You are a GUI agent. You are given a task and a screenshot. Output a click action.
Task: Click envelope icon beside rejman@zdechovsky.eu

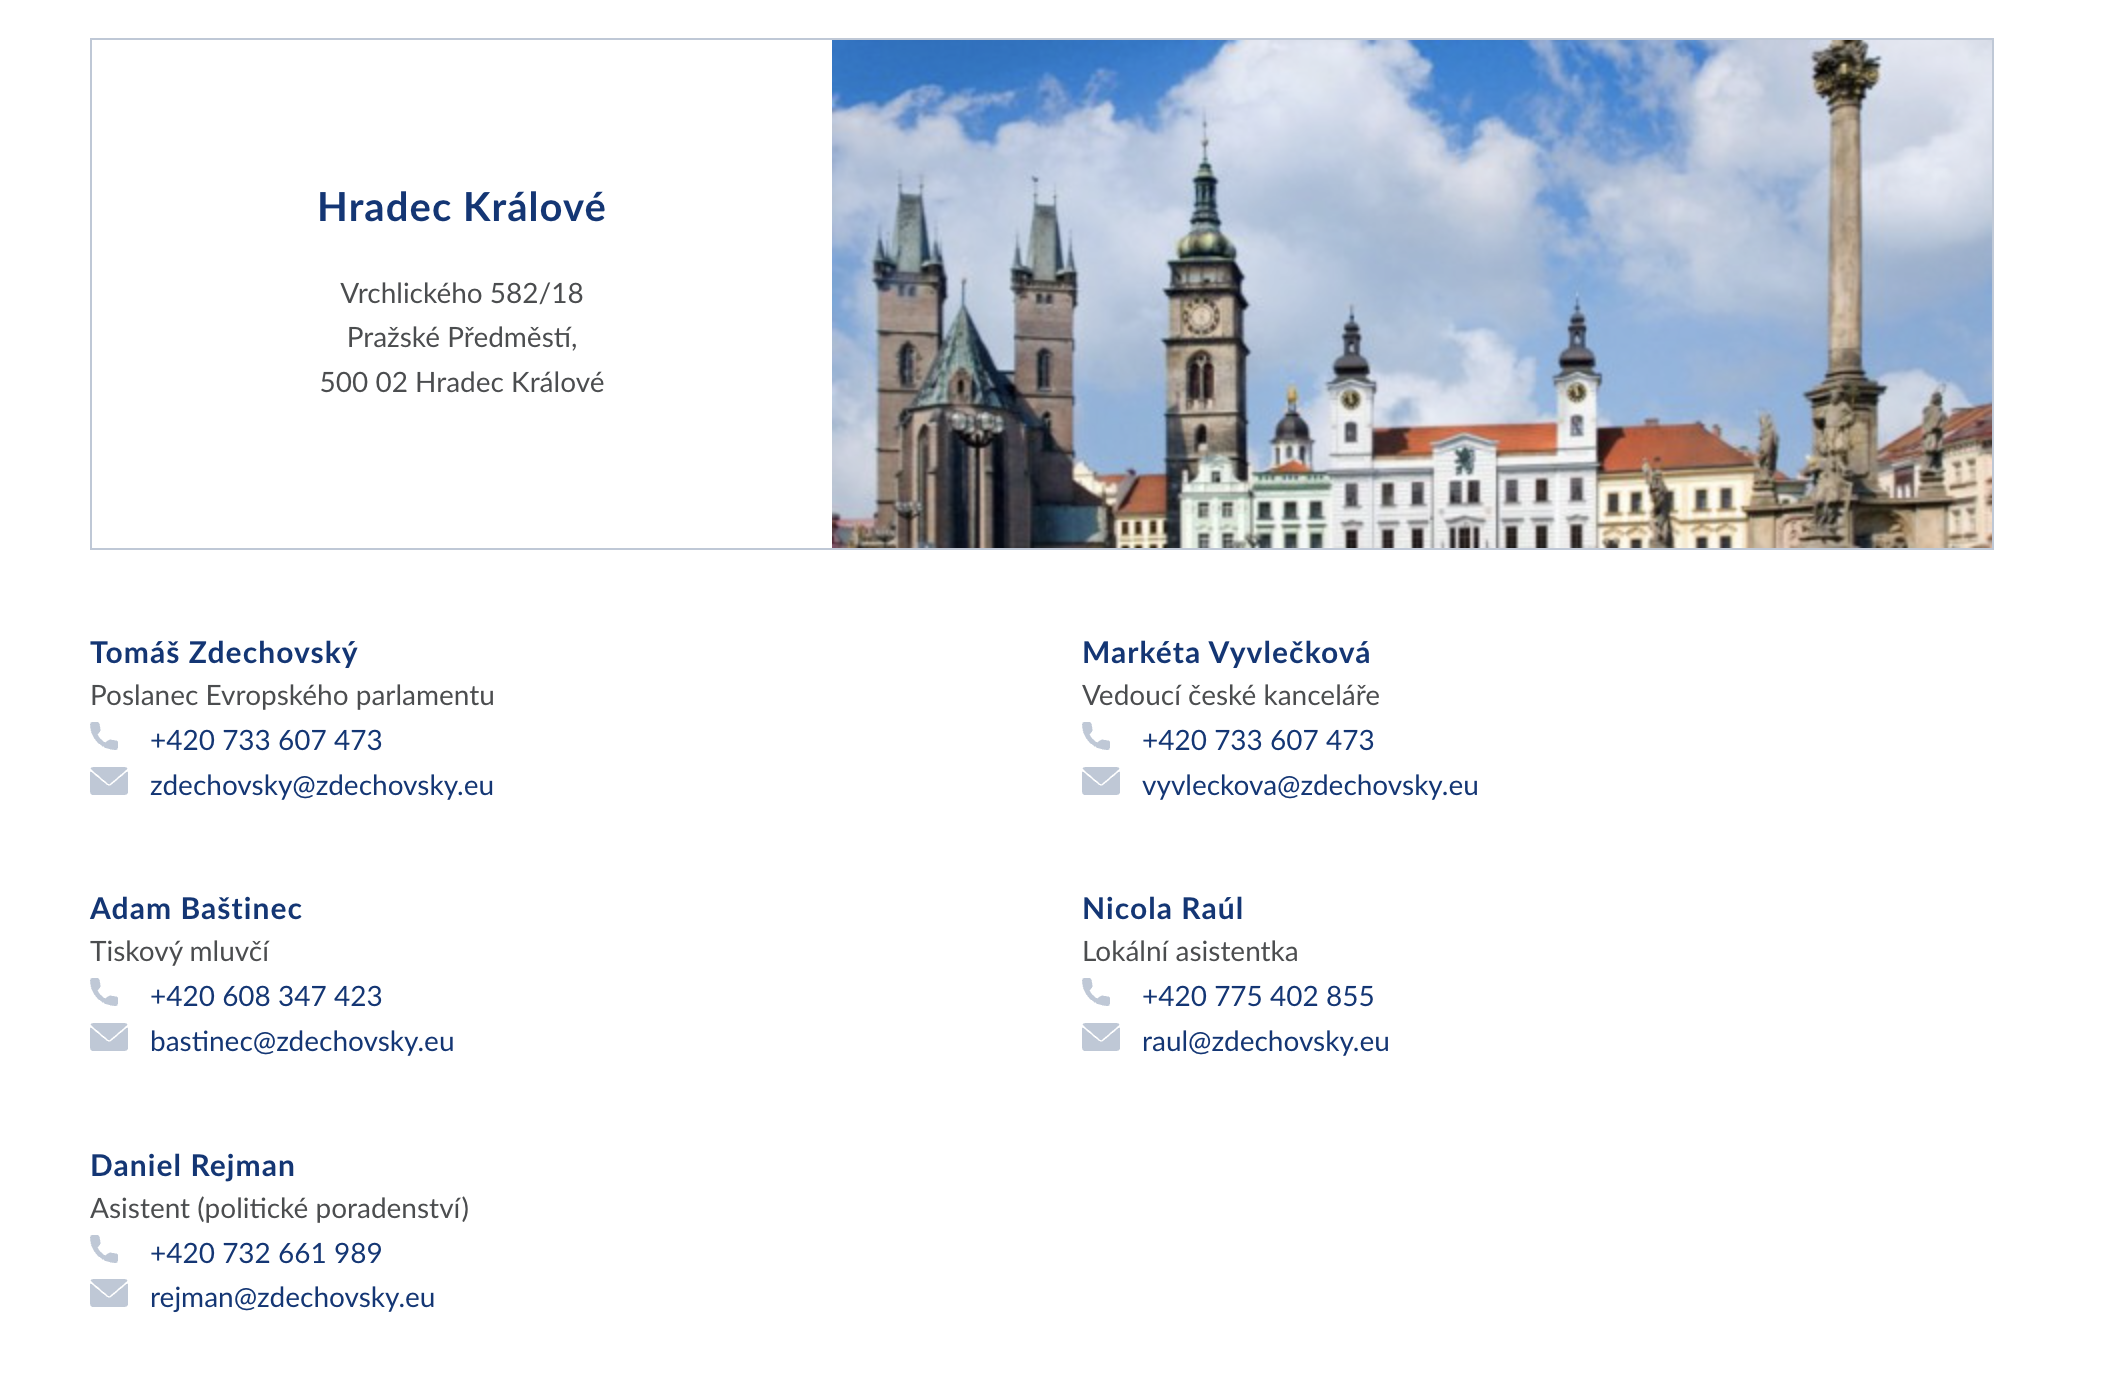108,1293
